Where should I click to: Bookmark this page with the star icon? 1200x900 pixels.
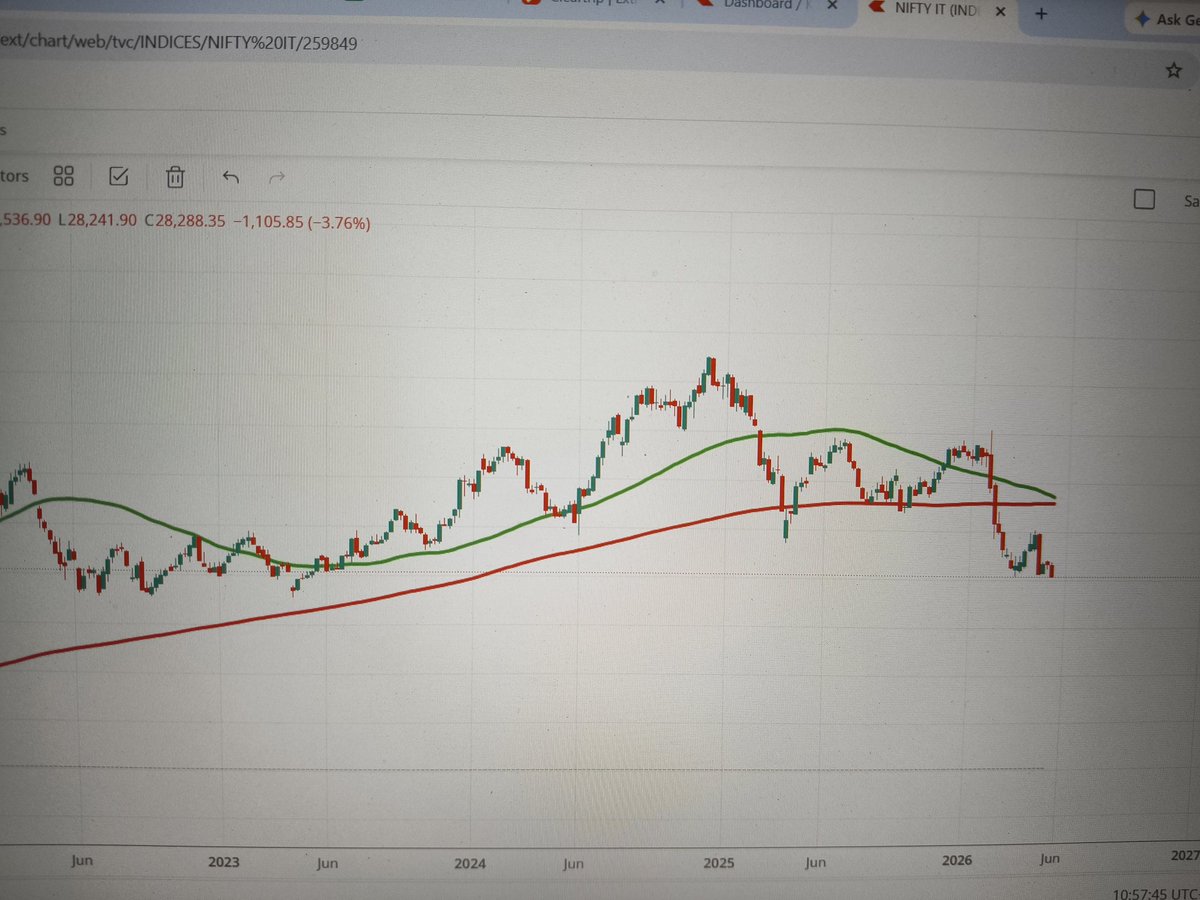[x=1173, y=70]
